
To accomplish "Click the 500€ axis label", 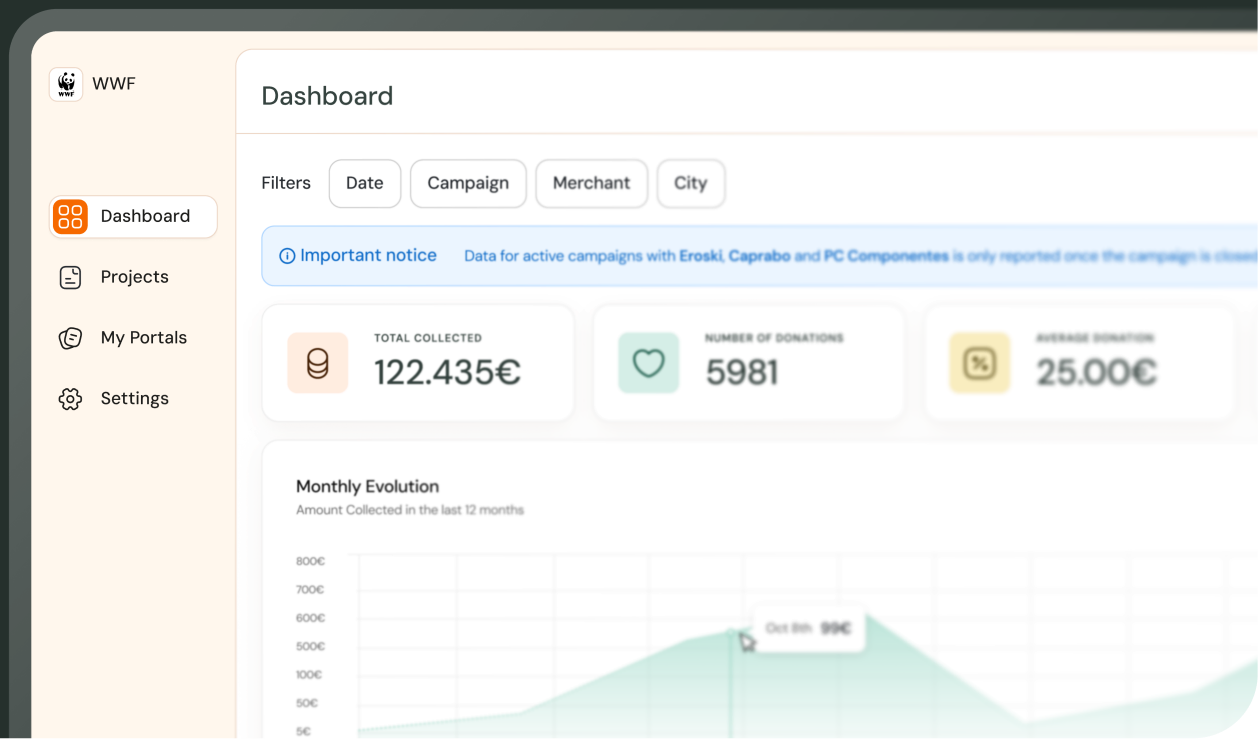I will coord(310,647).
